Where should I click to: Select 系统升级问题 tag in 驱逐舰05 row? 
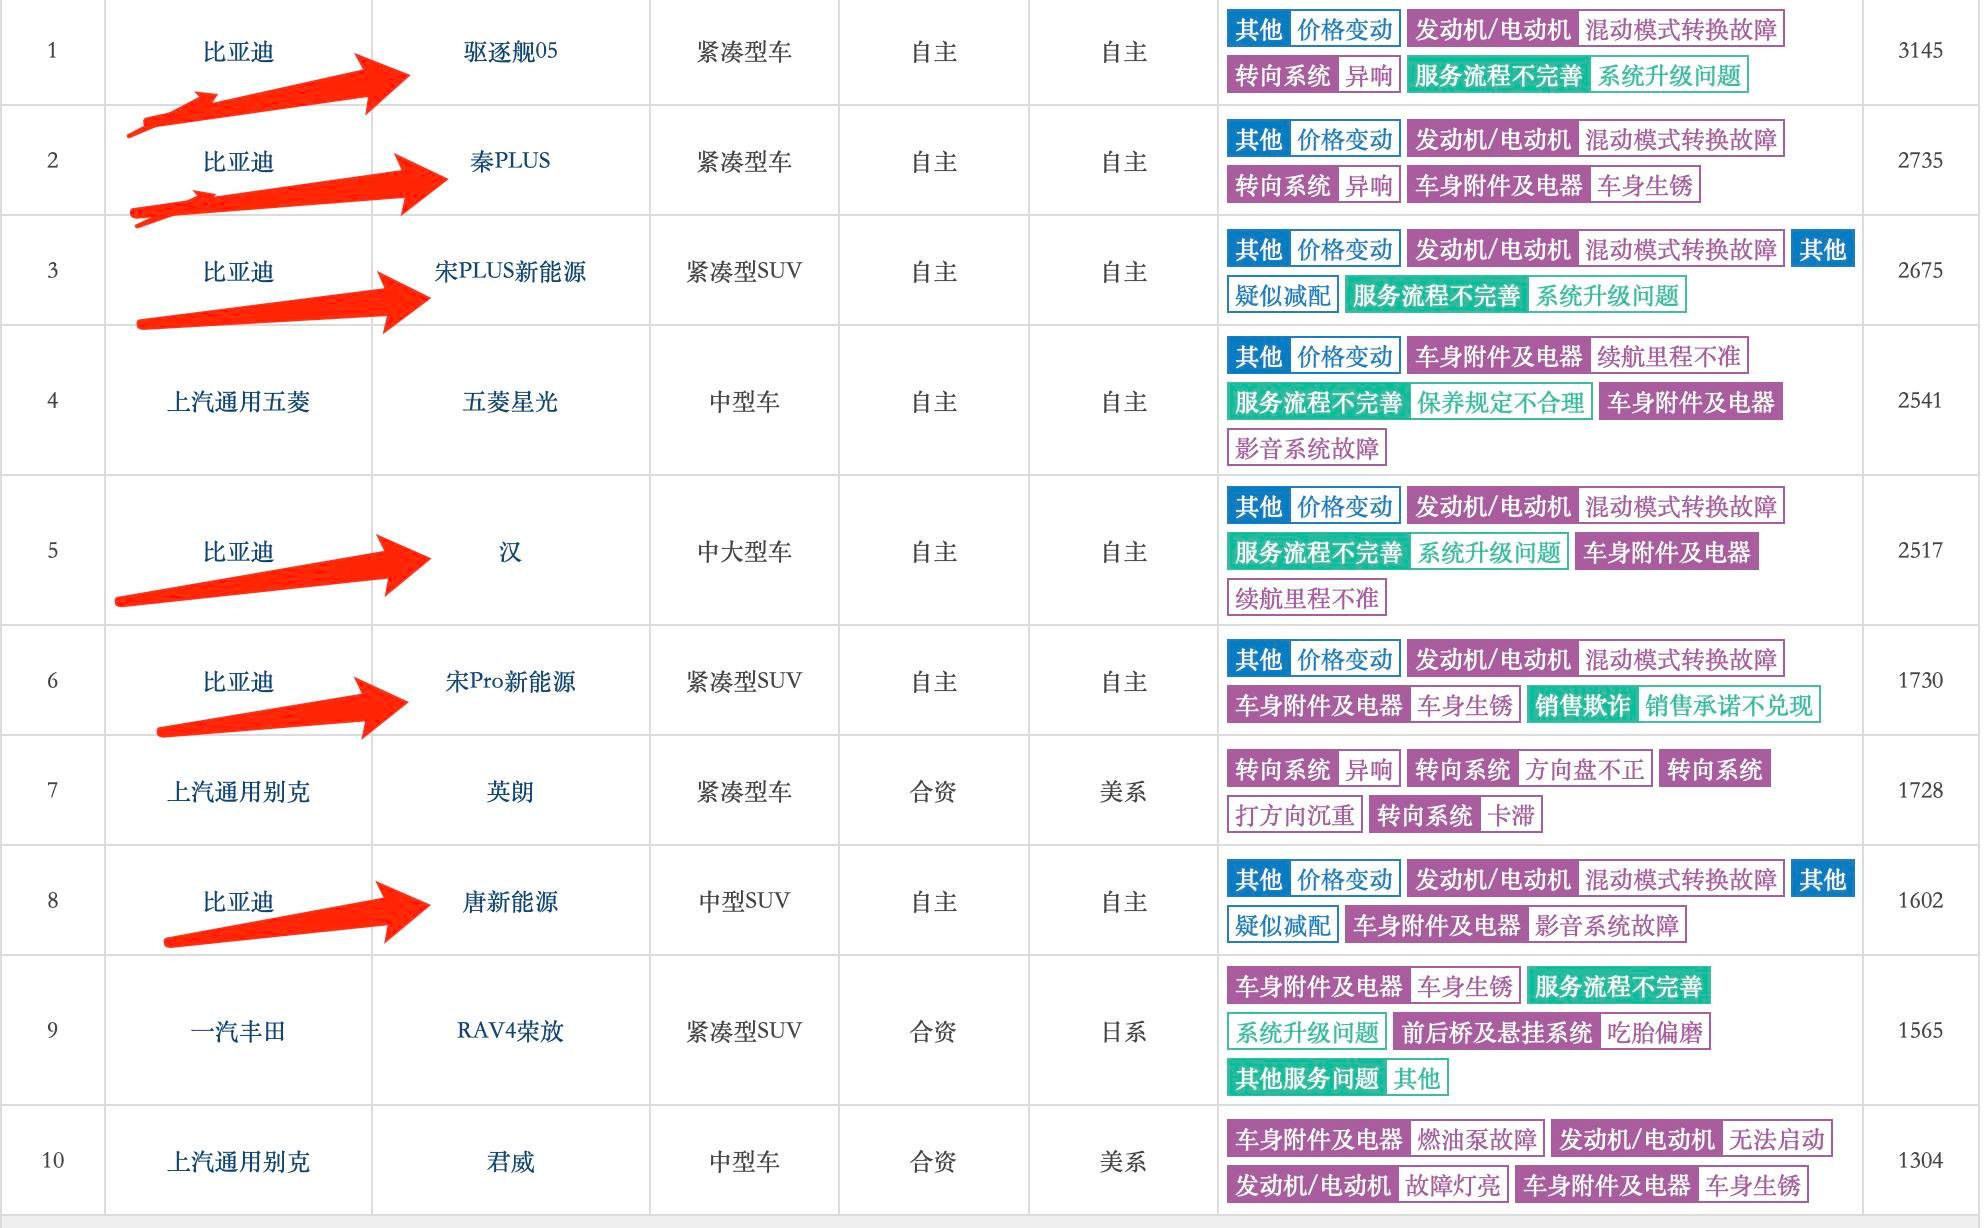click(x=1669, y=76)
